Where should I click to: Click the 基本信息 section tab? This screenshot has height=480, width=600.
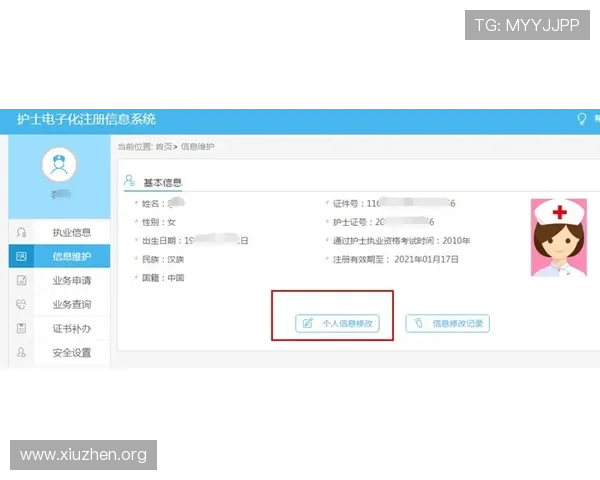pos(162,183)
